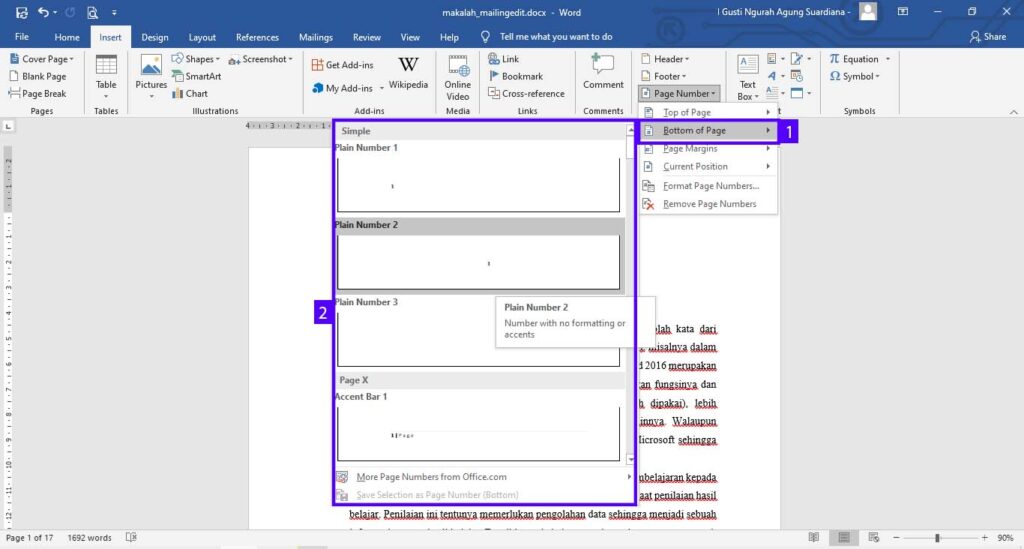
Task: Insert a Link
Action: (x=504, y=59)
